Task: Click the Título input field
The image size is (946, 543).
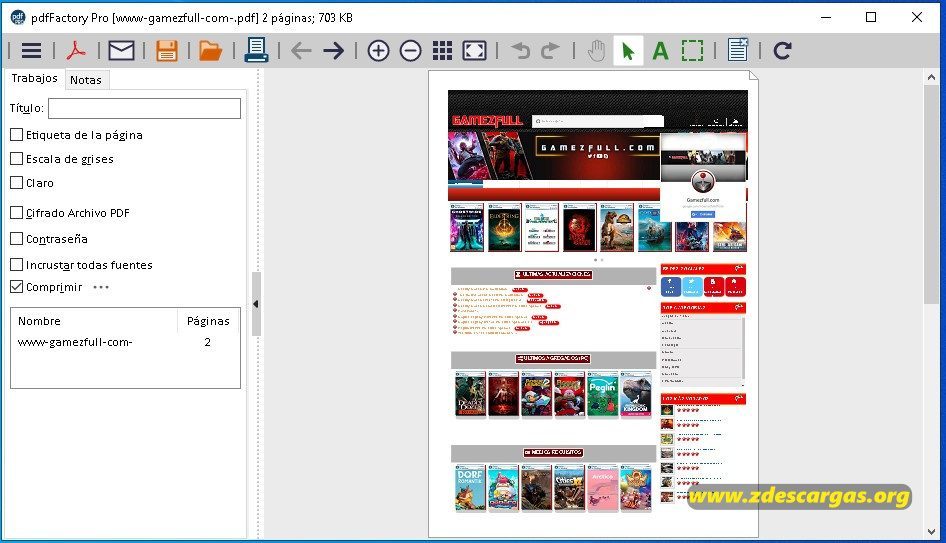Action: click(144, 109)
